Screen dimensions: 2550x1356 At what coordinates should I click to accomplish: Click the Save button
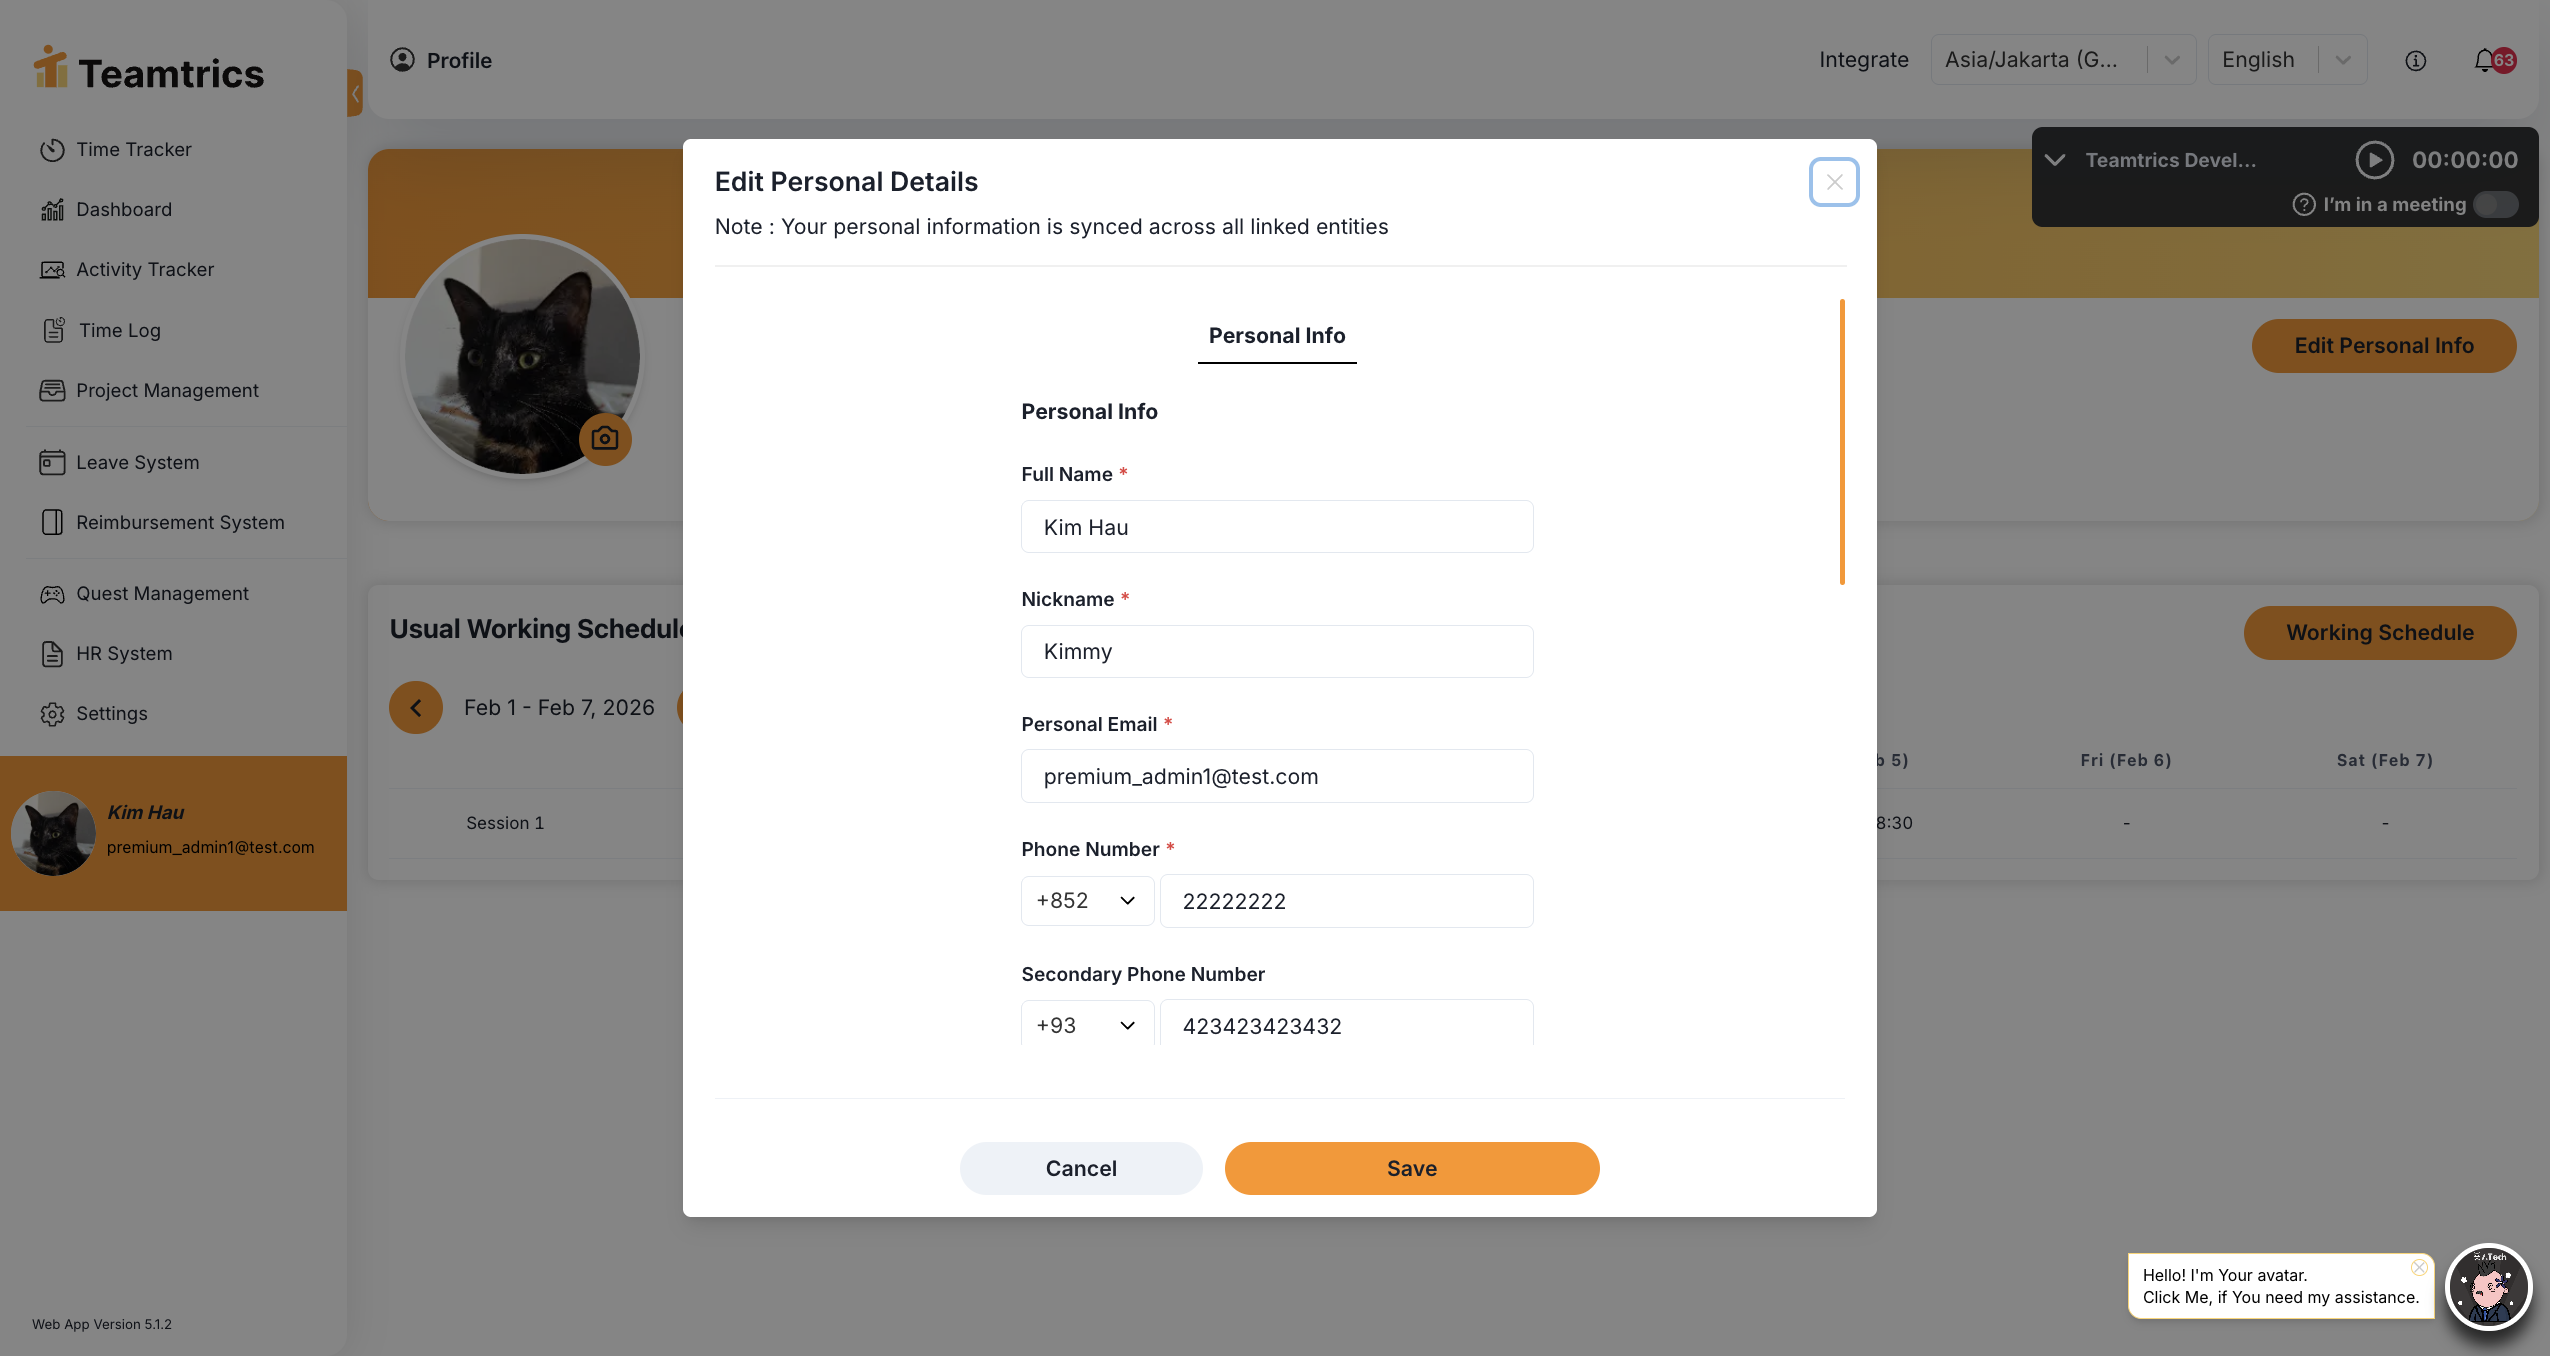pos(1411,1169)
